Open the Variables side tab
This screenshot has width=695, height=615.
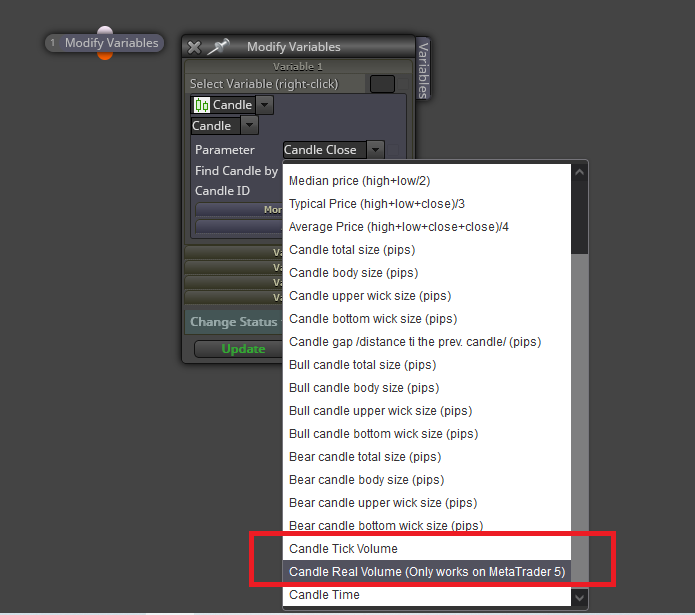[423, 70]
